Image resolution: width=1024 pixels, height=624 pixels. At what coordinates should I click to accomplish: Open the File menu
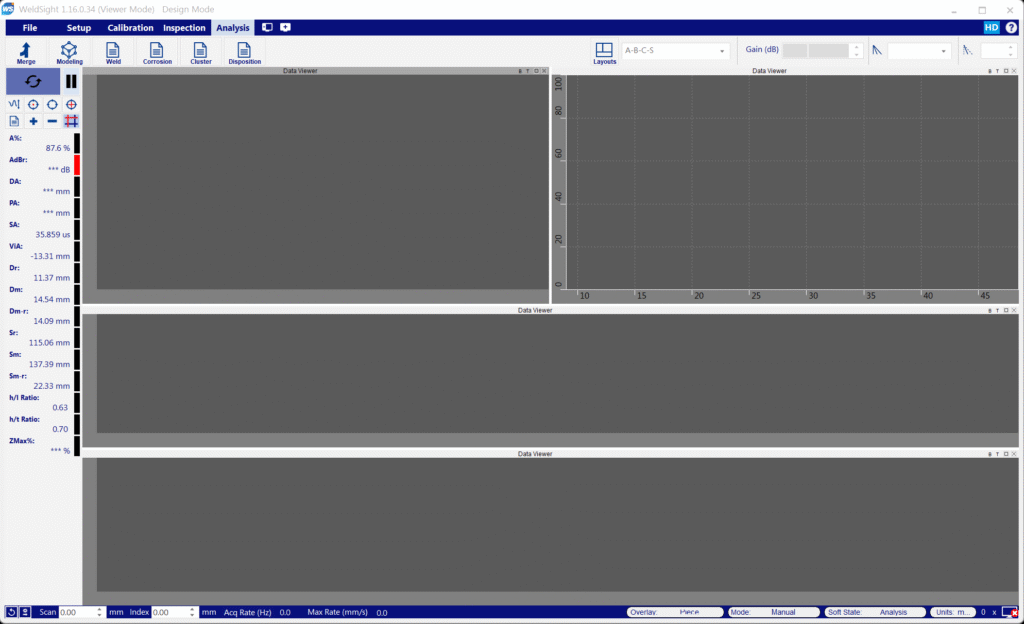(29, 27)
